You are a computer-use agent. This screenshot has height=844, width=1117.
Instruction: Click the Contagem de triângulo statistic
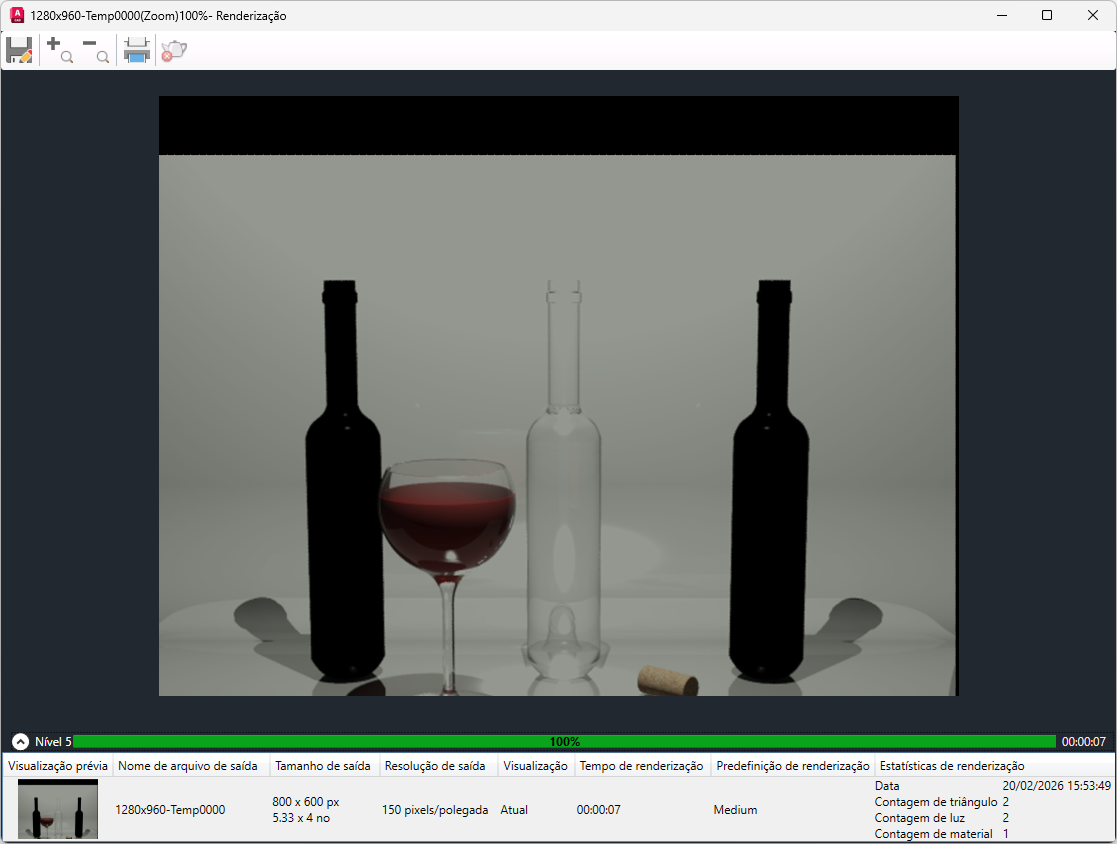point(936,802)
